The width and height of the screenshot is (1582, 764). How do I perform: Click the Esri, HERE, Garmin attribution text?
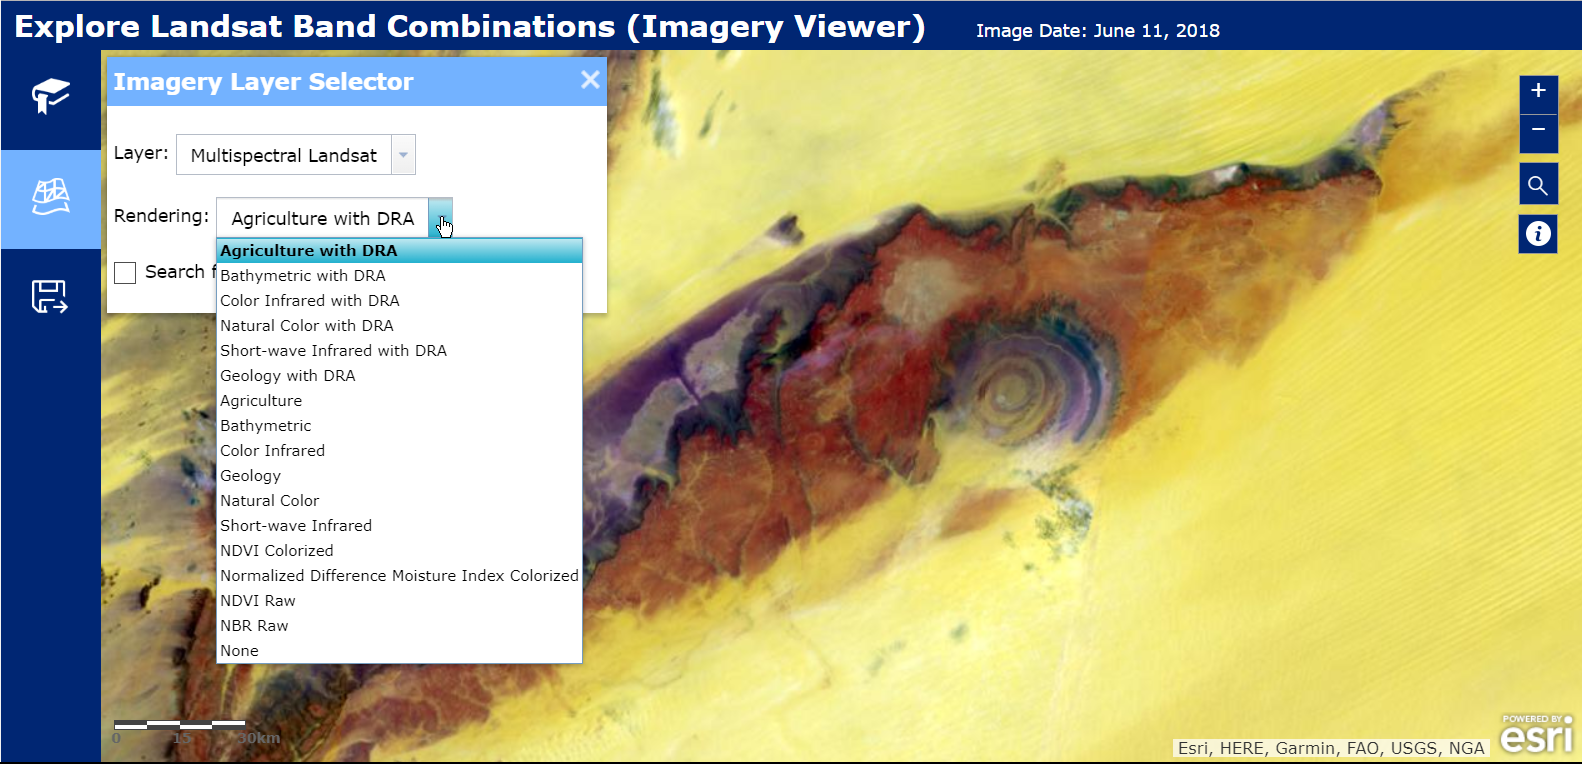coord(1330,748)
